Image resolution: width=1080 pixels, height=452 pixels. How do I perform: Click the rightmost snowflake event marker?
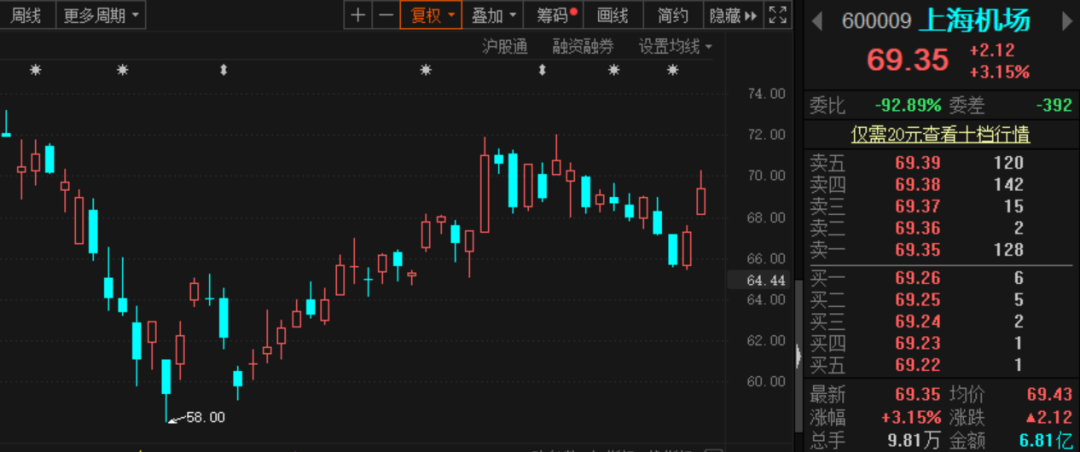coord(673,70)
